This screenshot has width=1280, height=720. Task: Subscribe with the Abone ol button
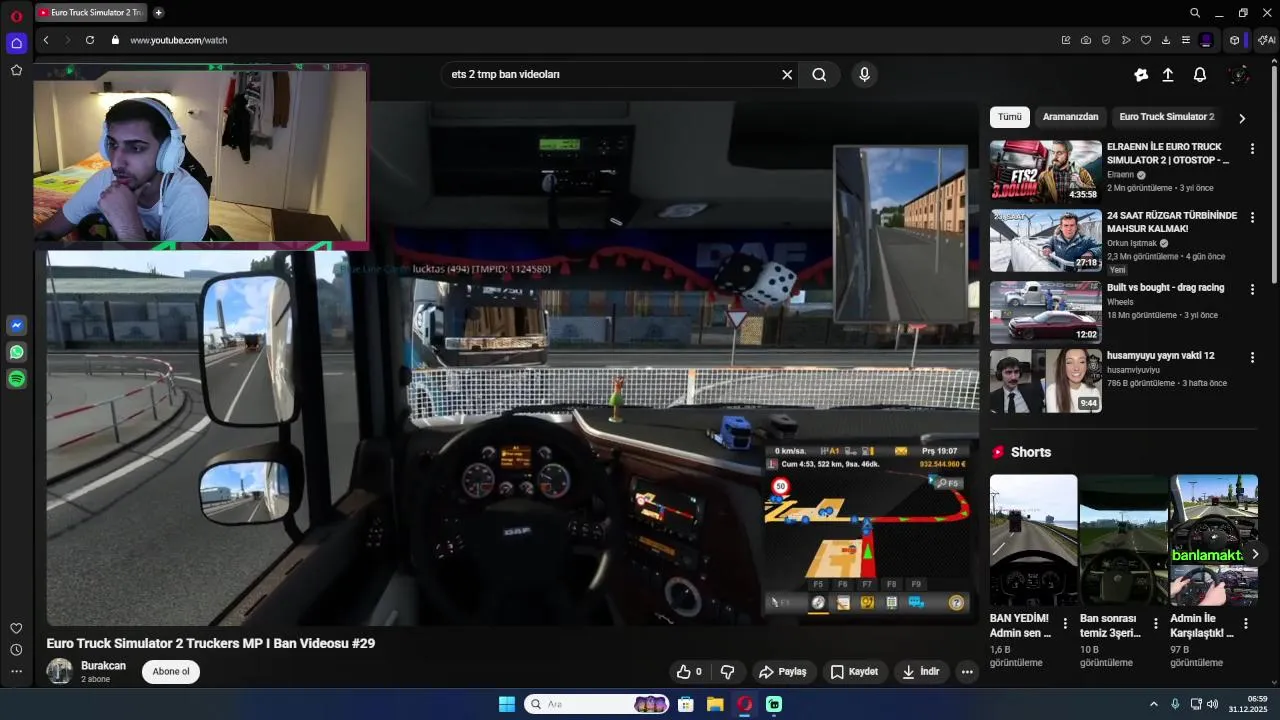(171, 672)
